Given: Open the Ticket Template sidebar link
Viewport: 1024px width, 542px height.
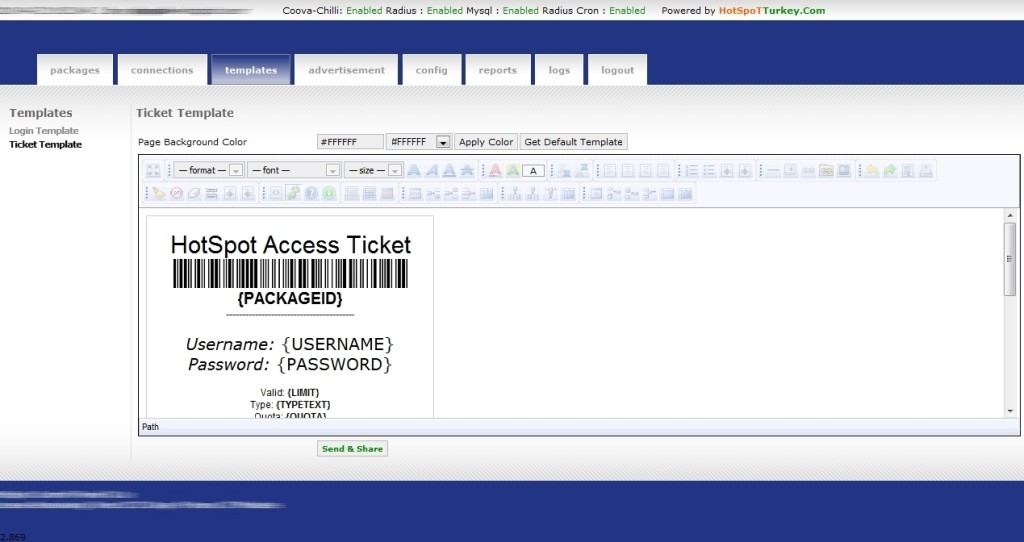Looking at the screenshot, I should [x=46, y=144].
